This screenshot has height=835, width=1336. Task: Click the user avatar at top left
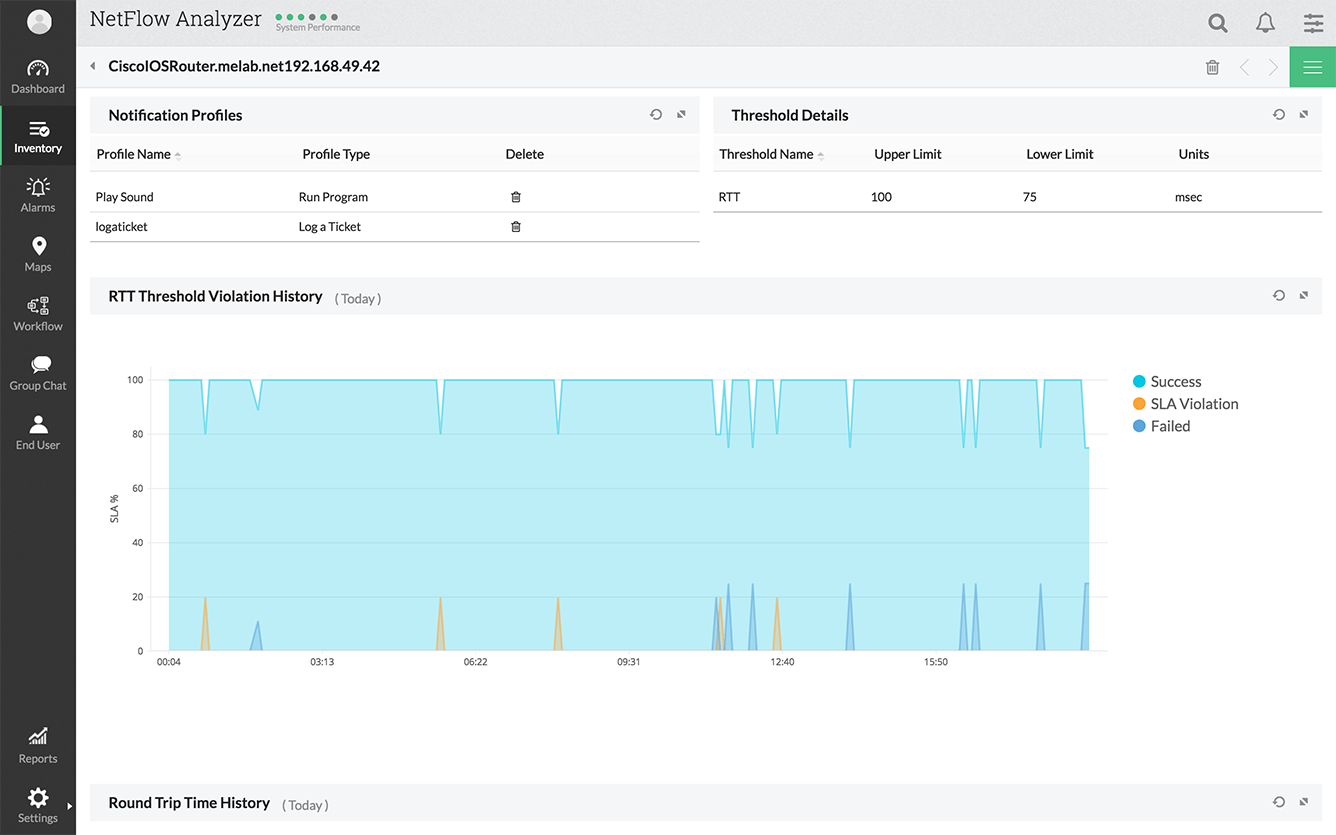pyautogui.click(x=38, y=22)
